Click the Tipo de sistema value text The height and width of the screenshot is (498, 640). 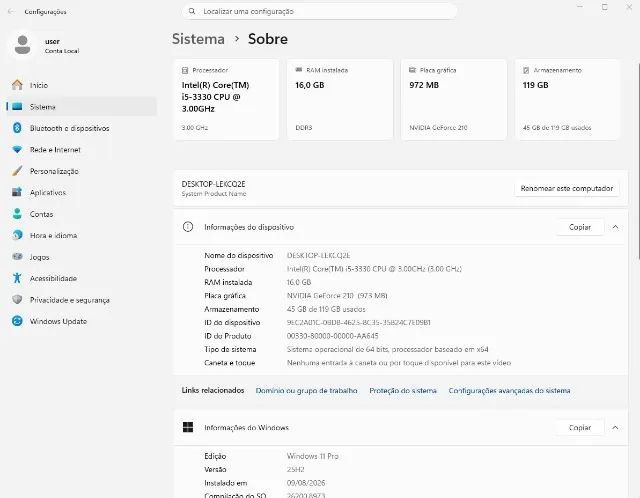387,349
